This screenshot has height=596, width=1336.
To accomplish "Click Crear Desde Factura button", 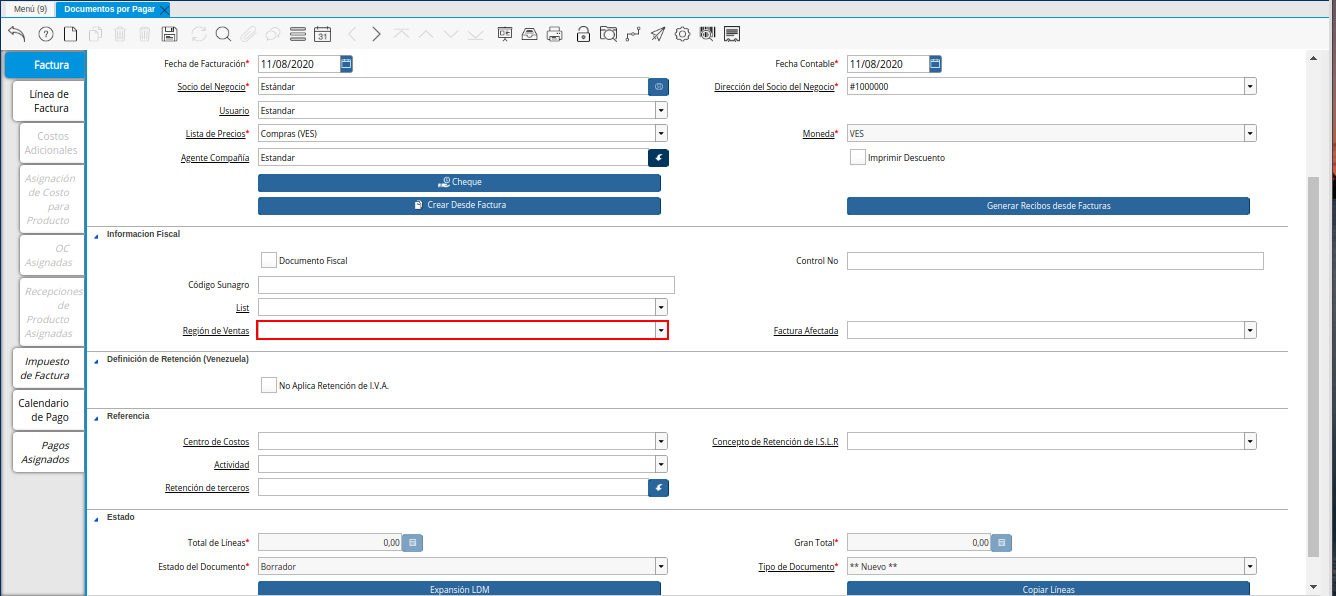I will [459, 206].
